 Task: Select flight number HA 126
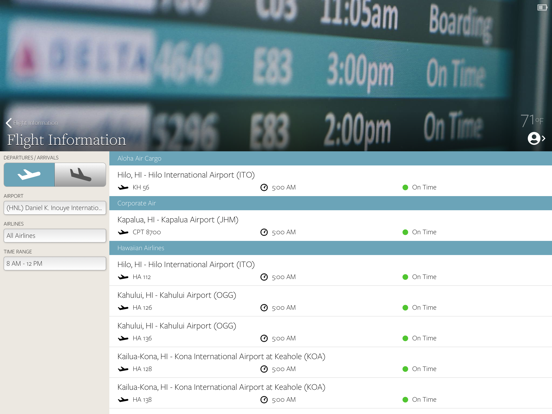pyautogui.click(x=142, y=308)
